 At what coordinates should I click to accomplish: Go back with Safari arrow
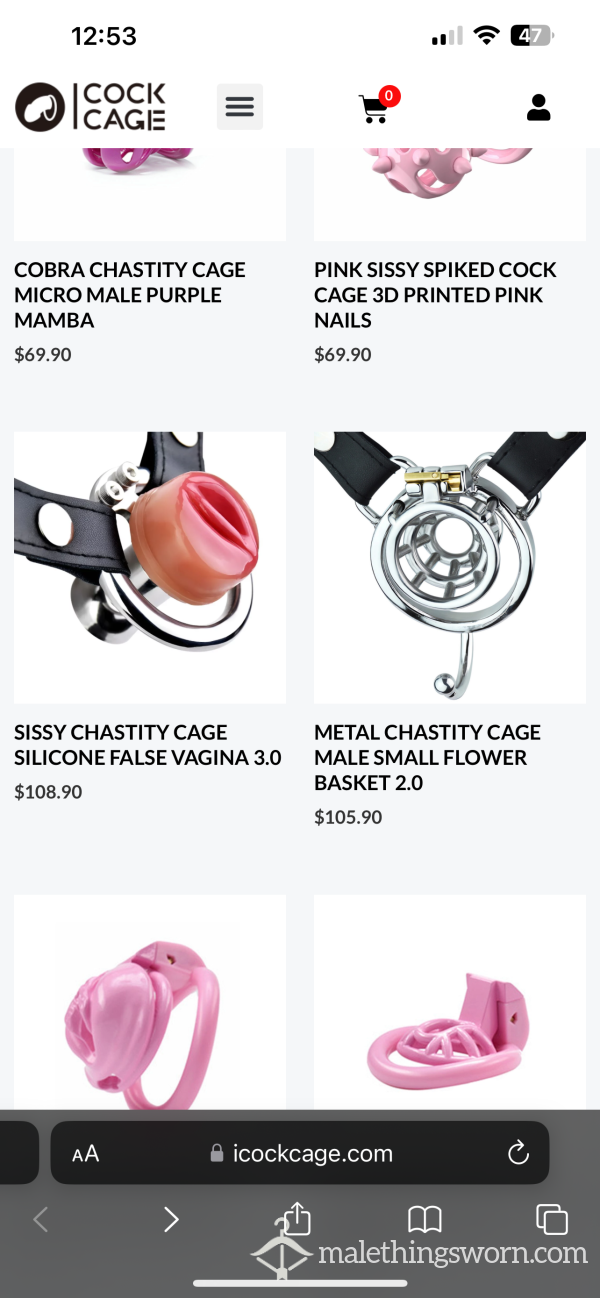coord(41,1219)
